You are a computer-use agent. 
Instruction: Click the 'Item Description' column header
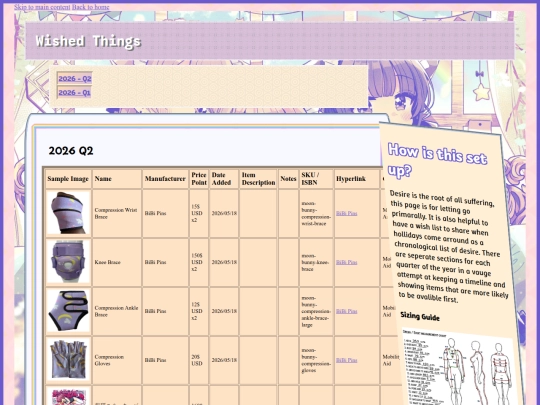(x=258, y=179)
